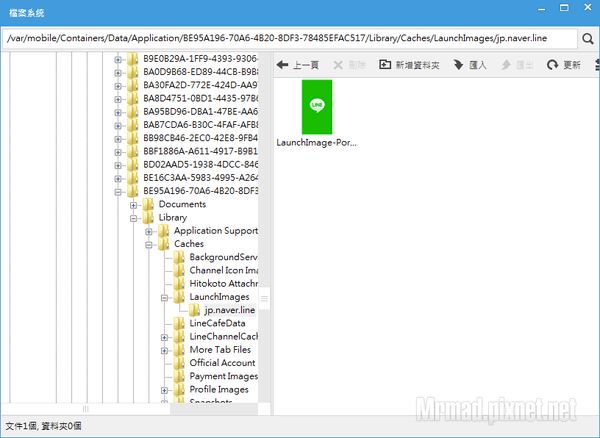Select the Payment Images folder
The width and height of the screenshot is (600, 438).
click(x=223, y=376)
